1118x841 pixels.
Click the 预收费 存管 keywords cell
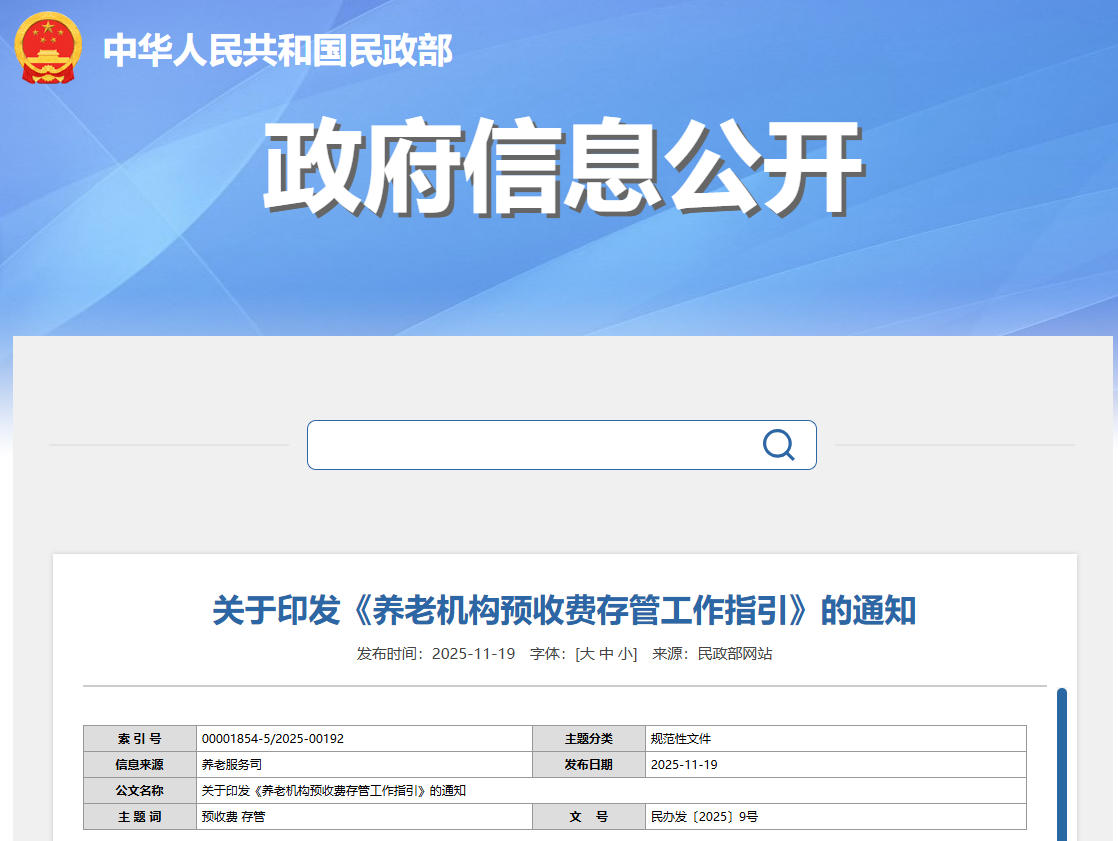pyautogui.click(x=233, y=817)
